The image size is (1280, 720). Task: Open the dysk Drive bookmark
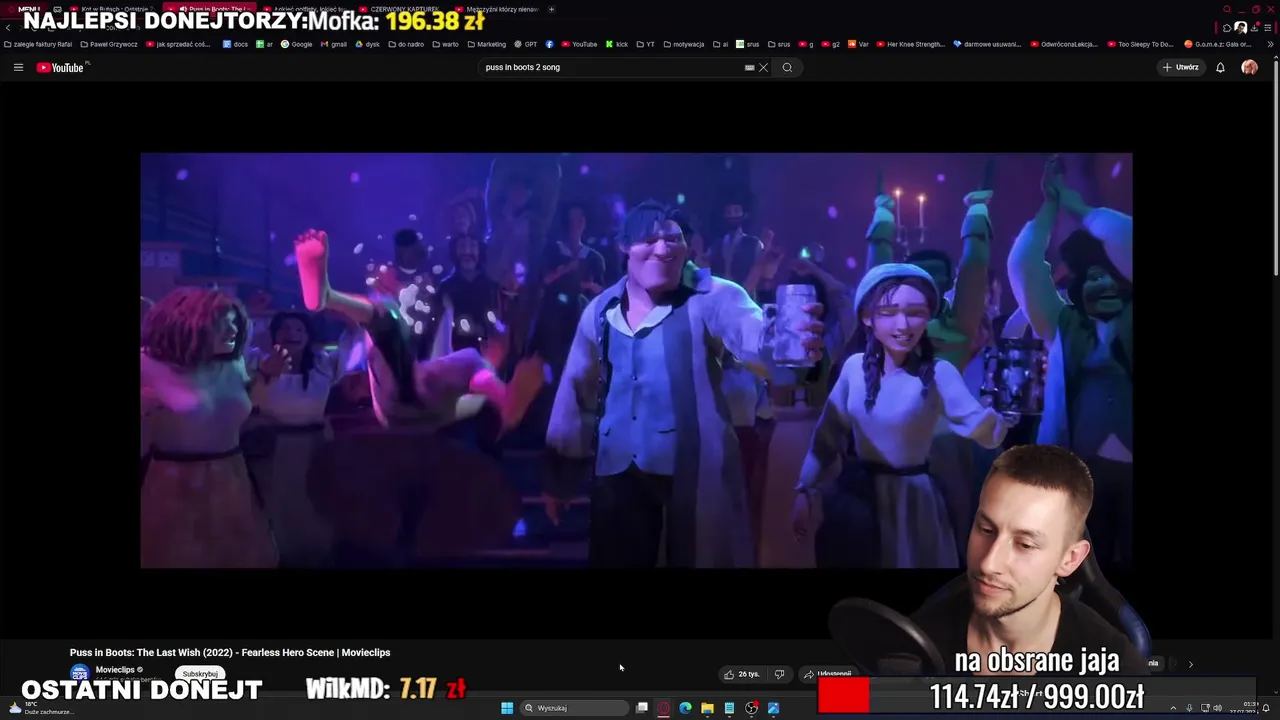367,44
